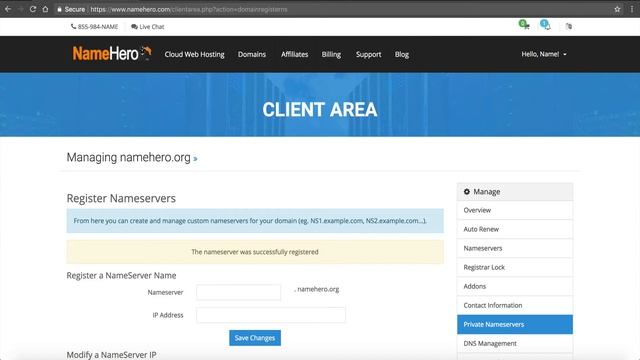
Task: Click the Register Nameservers heading
Action: pyautogui.click(x=121, y=198)
